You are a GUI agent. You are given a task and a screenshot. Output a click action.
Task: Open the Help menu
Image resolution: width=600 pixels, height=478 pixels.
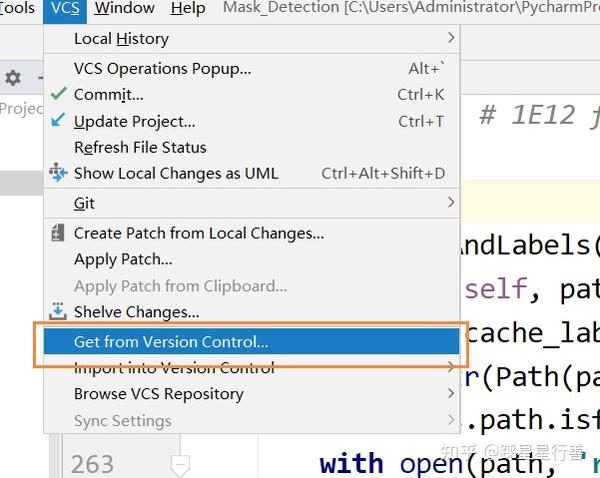(x=188, y=9)
